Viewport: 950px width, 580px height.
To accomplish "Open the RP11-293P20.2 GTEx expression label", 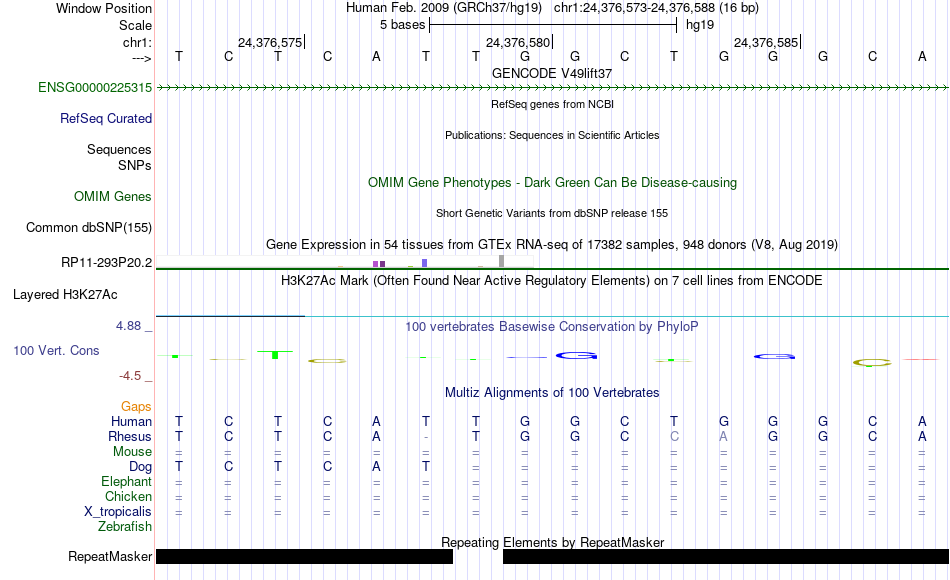I will pyautogui.click(x=107, y=262).
